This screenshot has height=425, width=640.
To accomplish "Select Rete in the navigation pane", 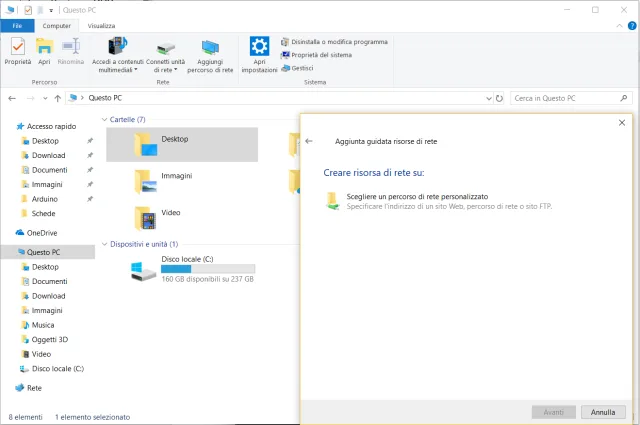I will (x=29, y=388).
